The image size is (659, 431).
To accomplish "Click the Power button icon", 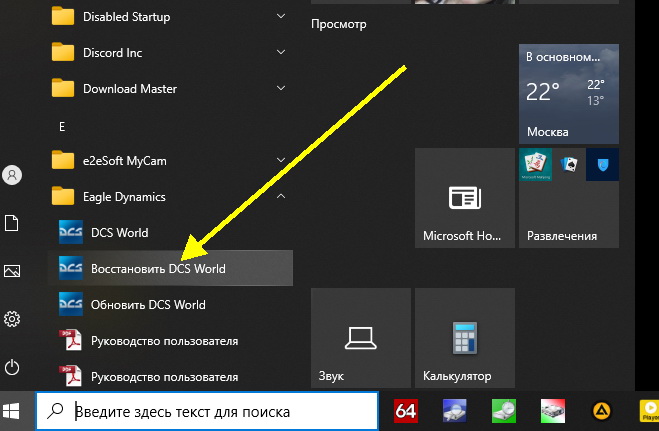I will pos(12,367).
